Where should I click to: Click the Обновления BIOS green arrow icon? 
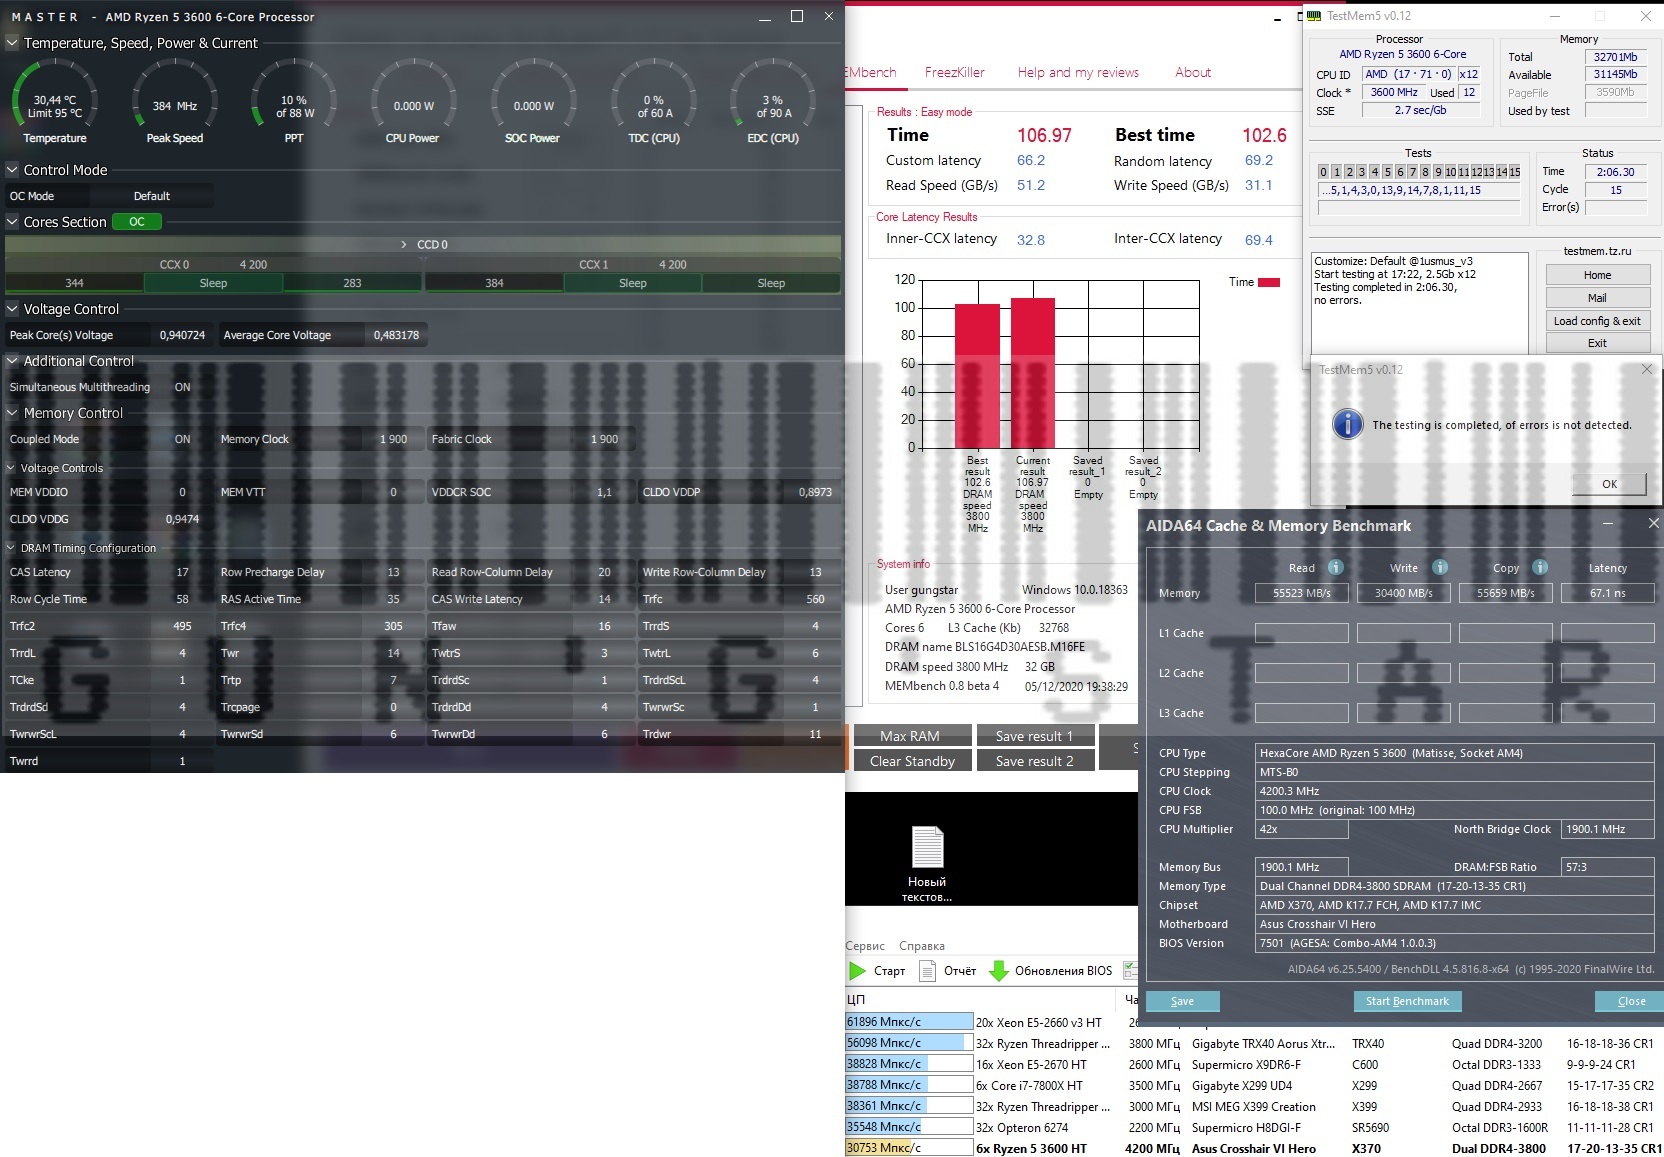[x=998, y=970]
